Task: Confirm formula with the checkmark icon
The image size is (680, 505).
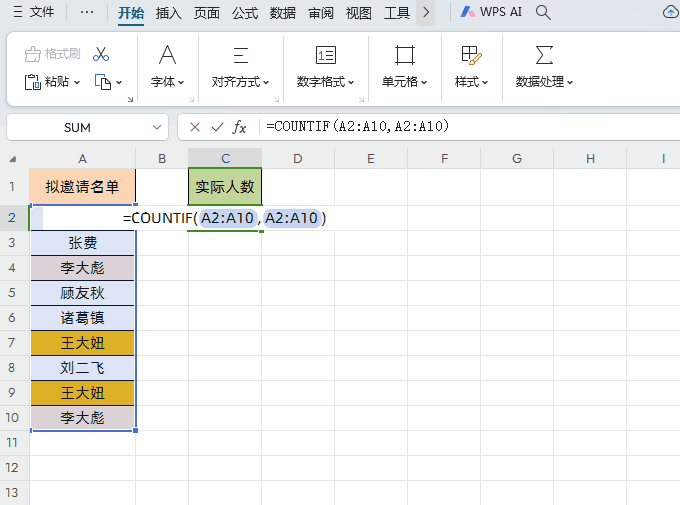Action: (217, 127)
